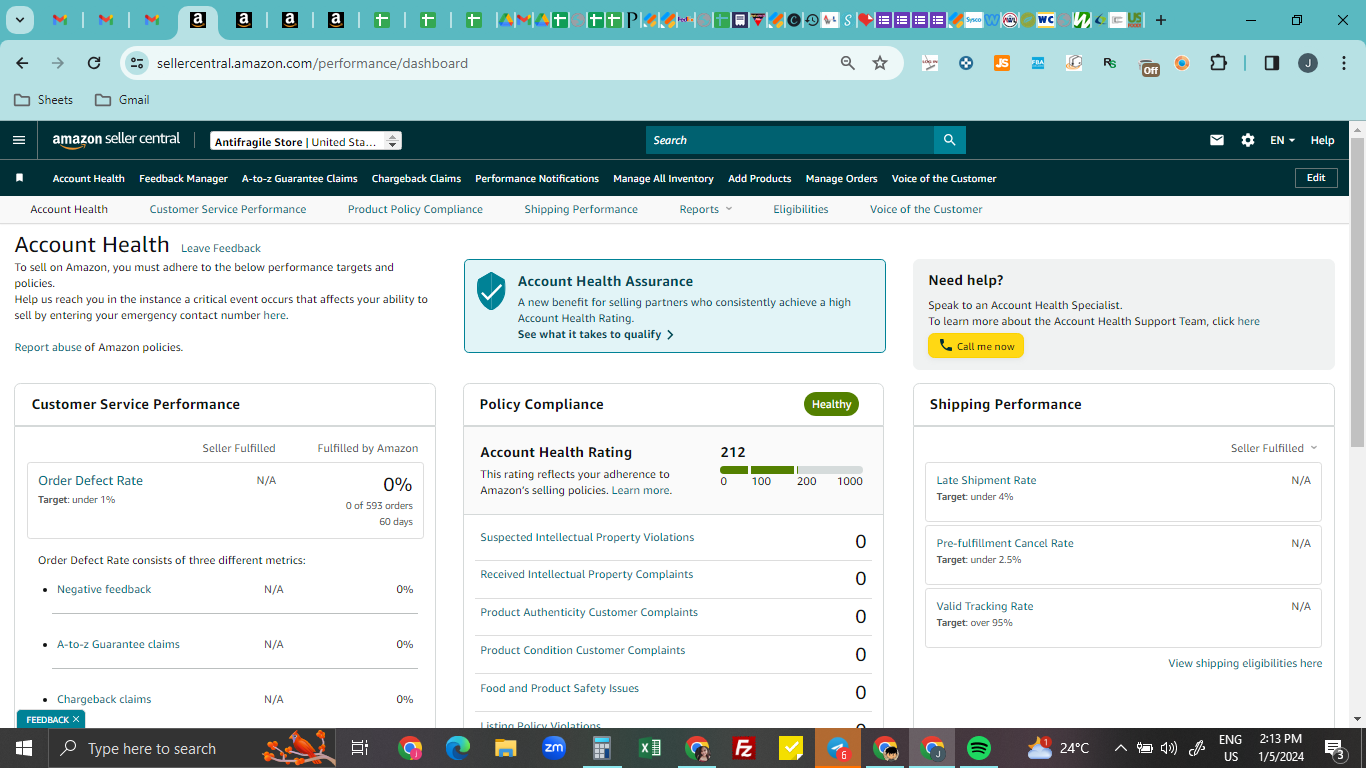Image resolution: width=1366 pixels, height=768 pixels.
Task: Open Product Authenticity Customer Complaints
Action: pyautogui.click(x=589, y=612)
